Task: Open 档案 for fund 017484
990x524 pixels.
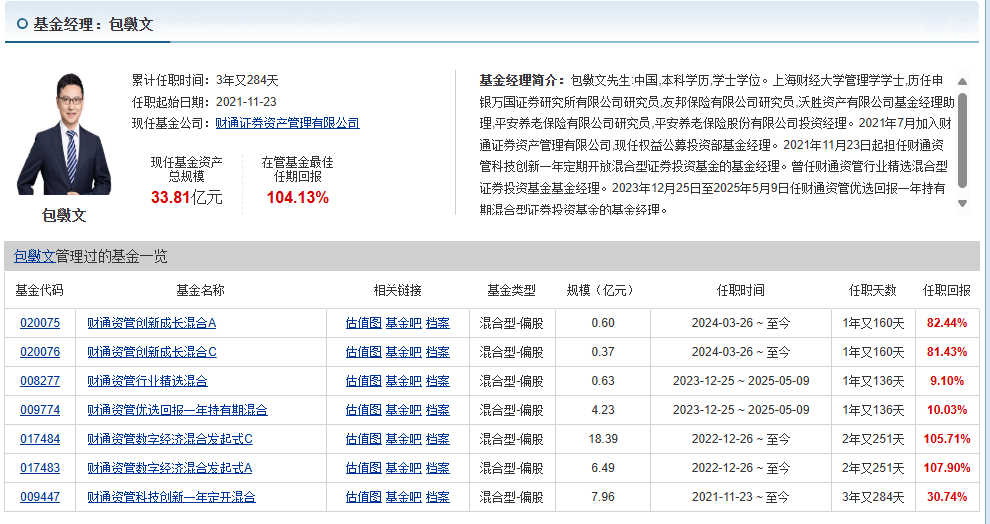Action: coord(438,439)
